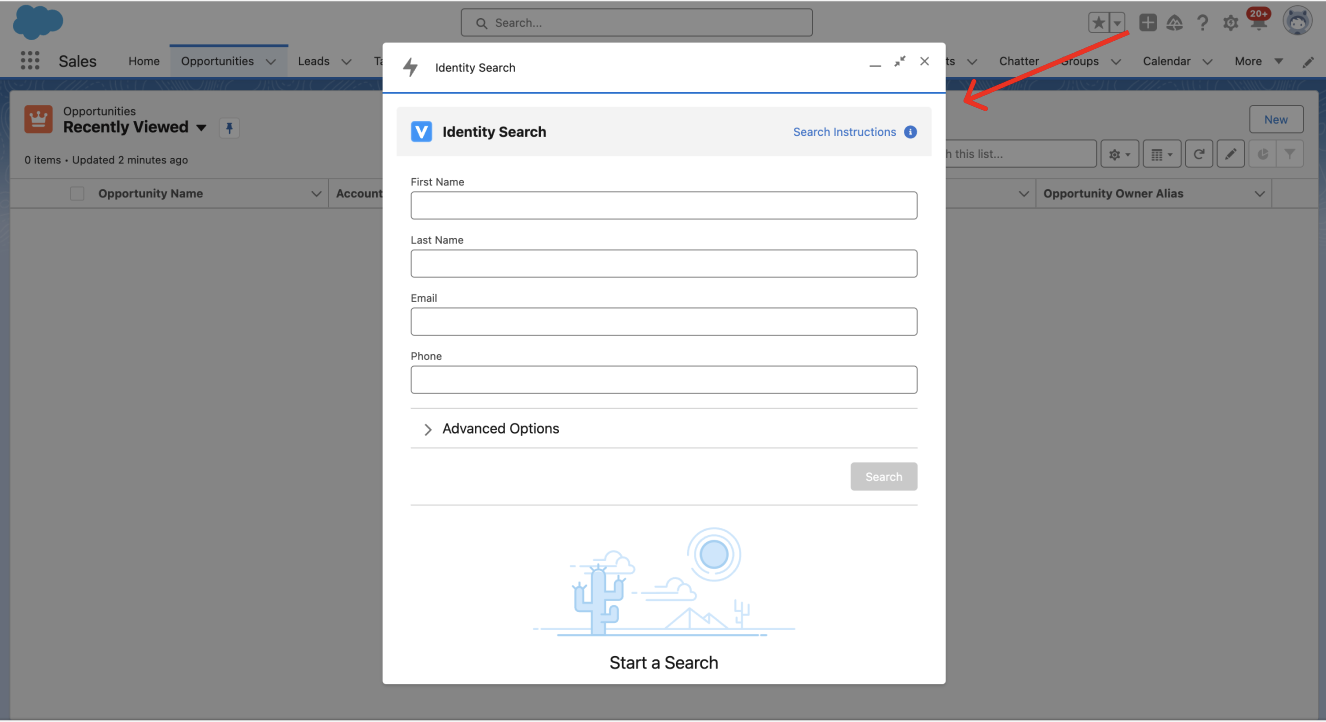Sort by Opportunity Name column header
This screenshot has height=722, width=1326.
pyautogui.click(x=150, y=194)
